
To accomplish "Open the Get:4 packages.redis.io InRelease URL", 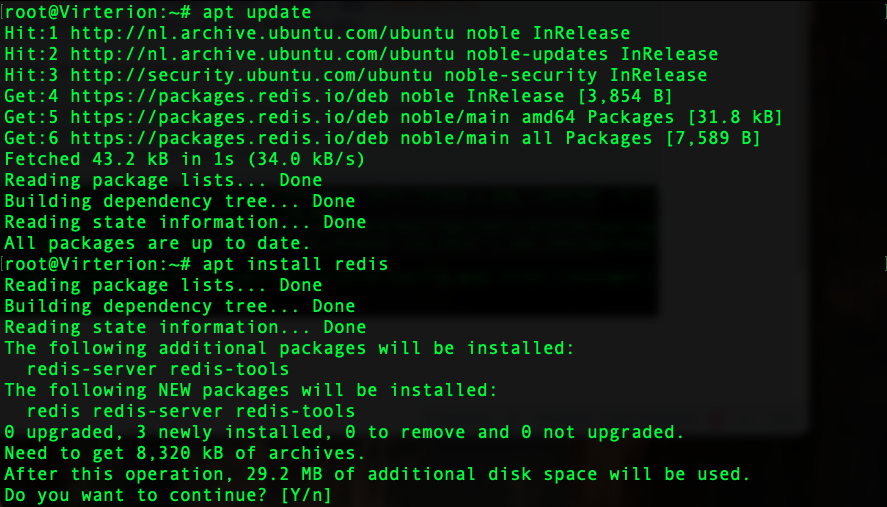I will point(229,96).
